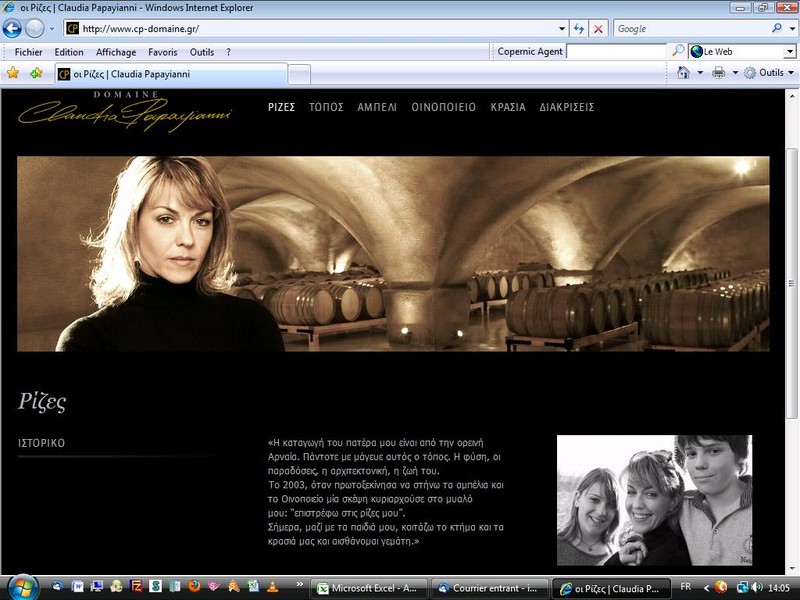The width and height of the screenshot is (800, 600).
Task: Open the ΡΙΖΕΣ navigation link
Action: click(x=282, y=107)
